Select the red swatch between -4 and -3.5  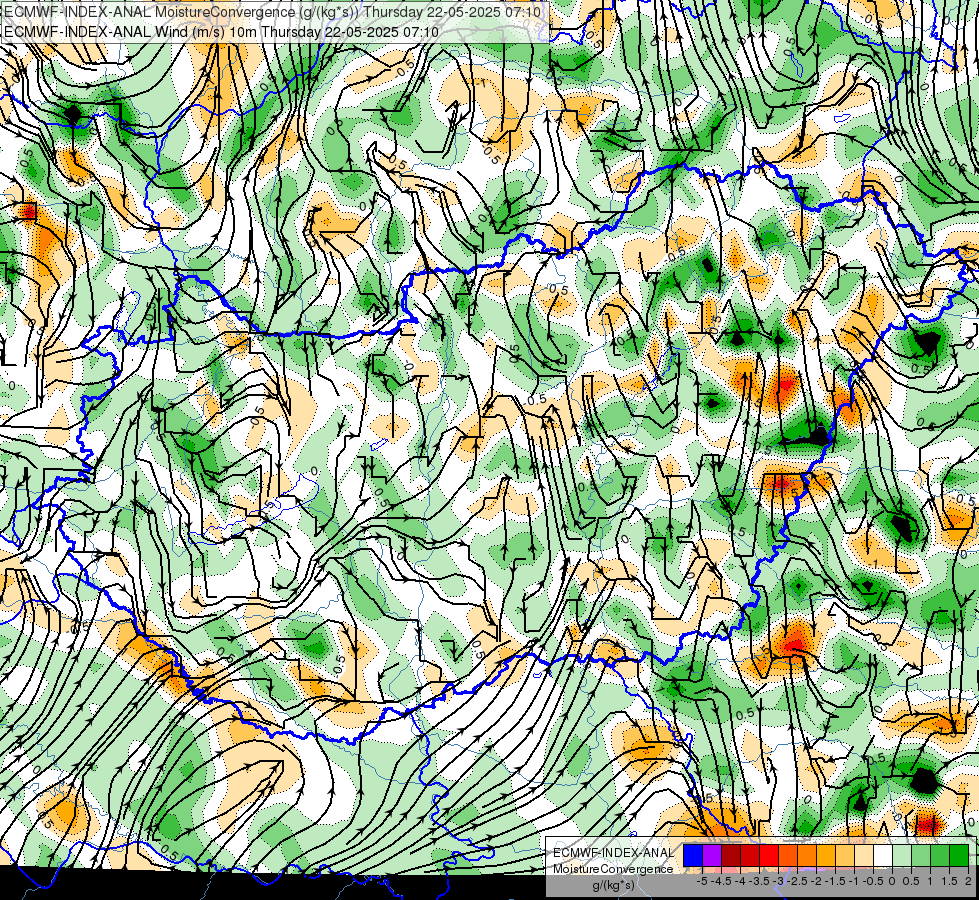750,855
